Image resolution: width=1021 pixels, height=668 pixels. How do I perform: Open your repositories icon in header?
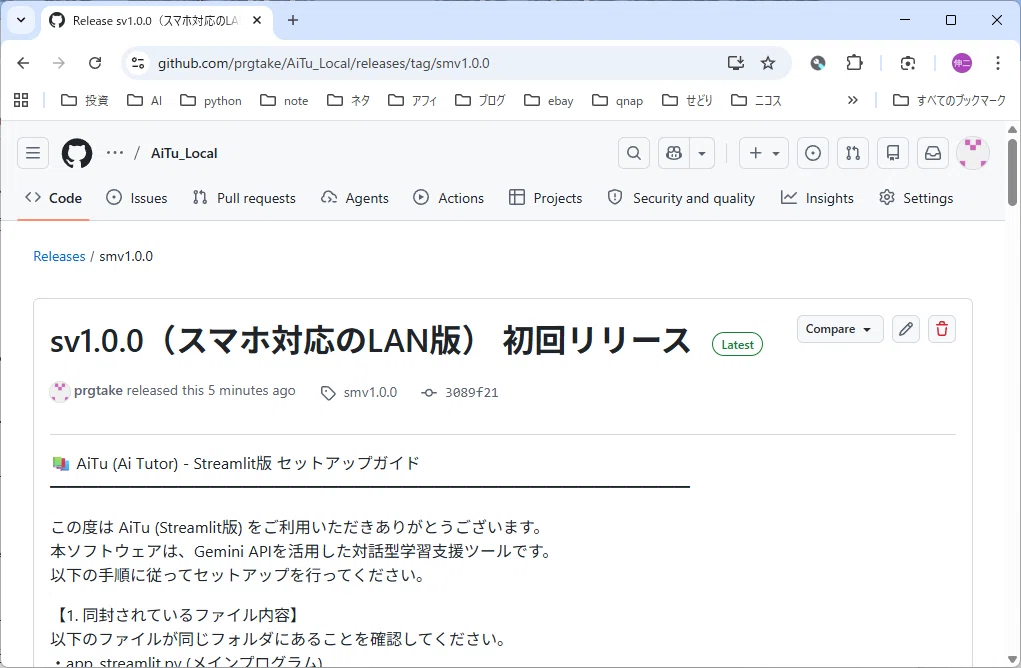(893, 153)
